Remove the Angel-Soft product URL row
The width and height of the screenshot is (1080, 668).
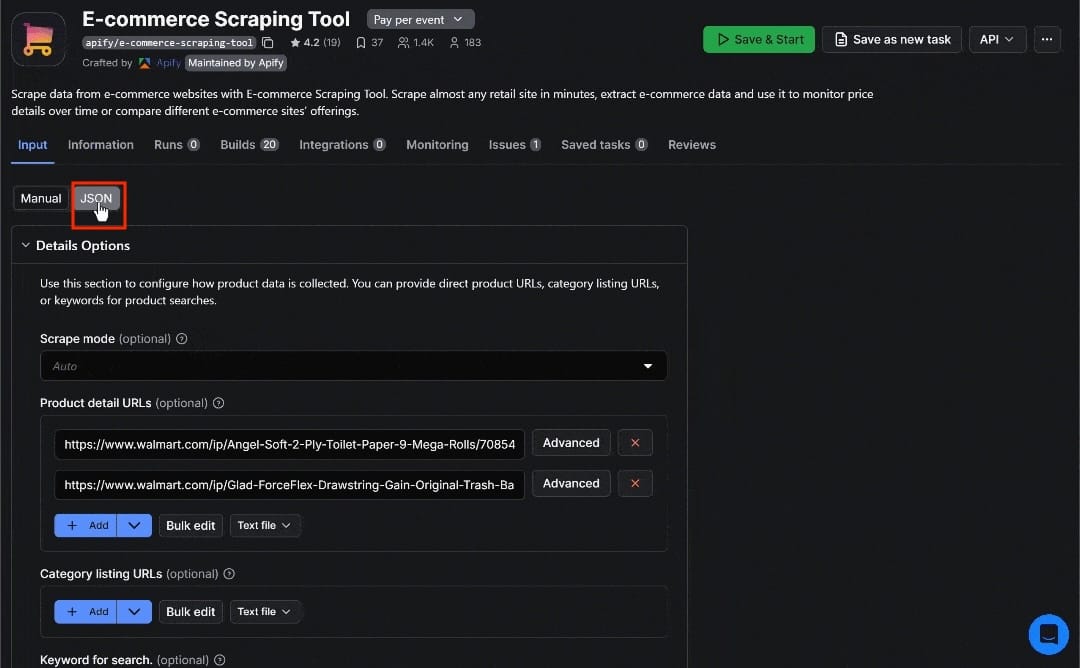pos(635,442)
